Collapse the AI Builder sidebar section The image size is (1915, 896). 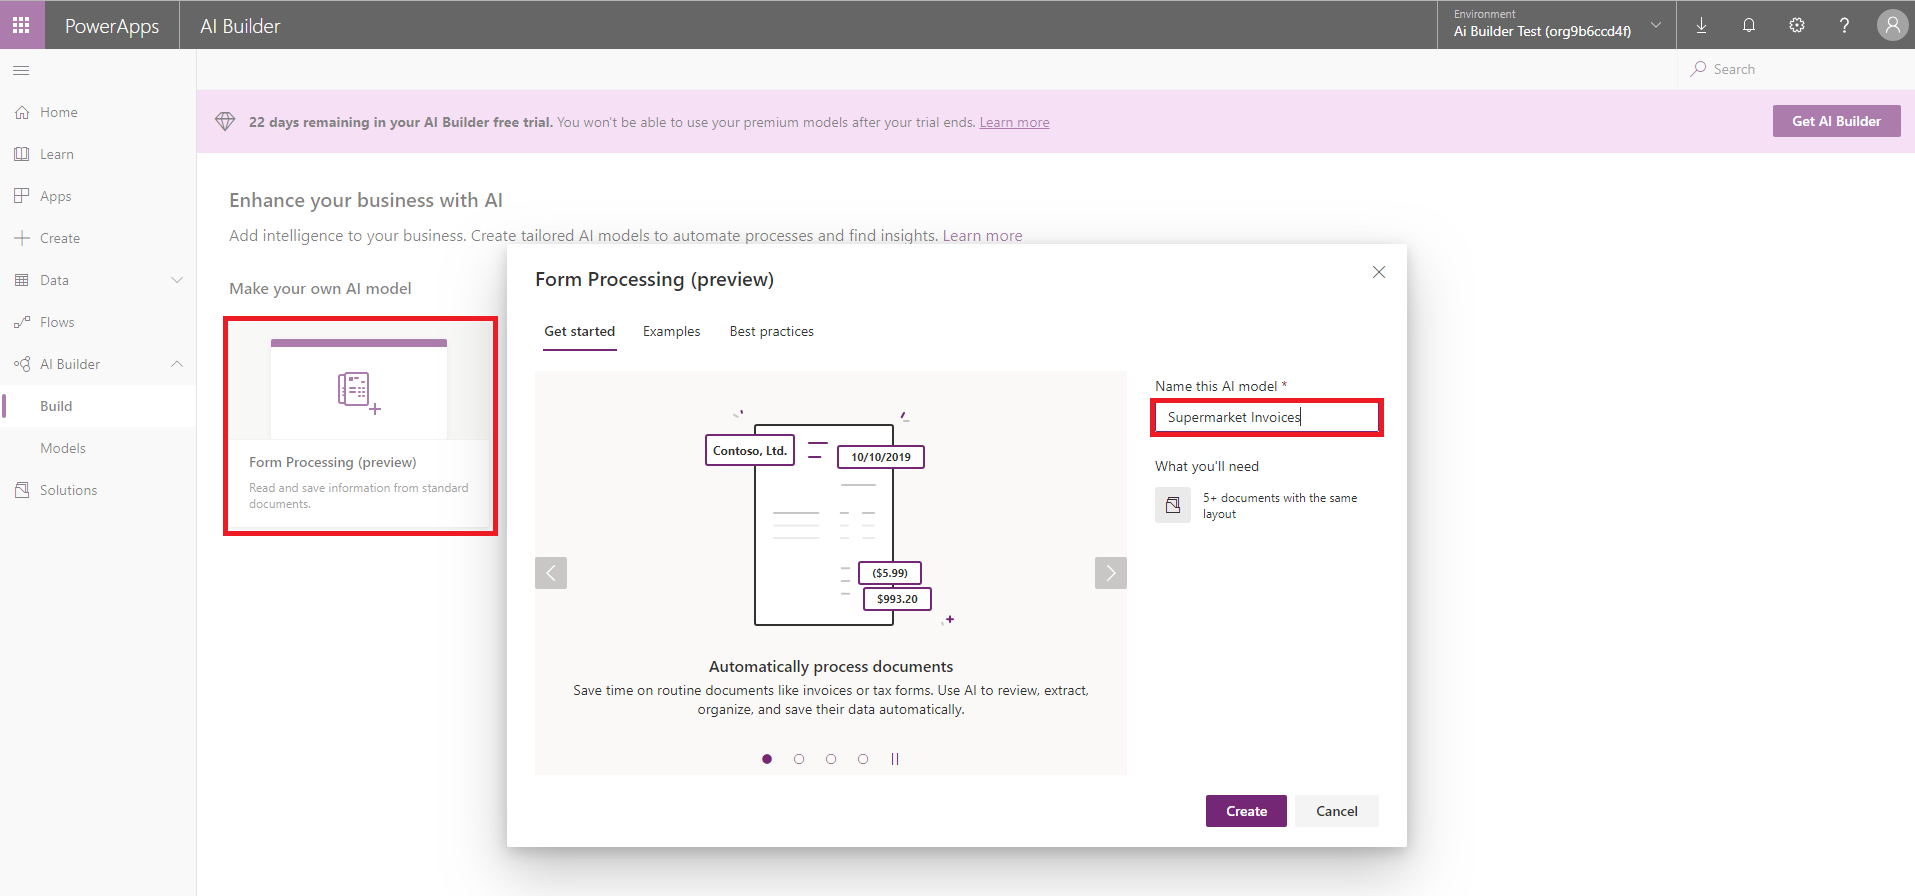click(x=177, y=364)
